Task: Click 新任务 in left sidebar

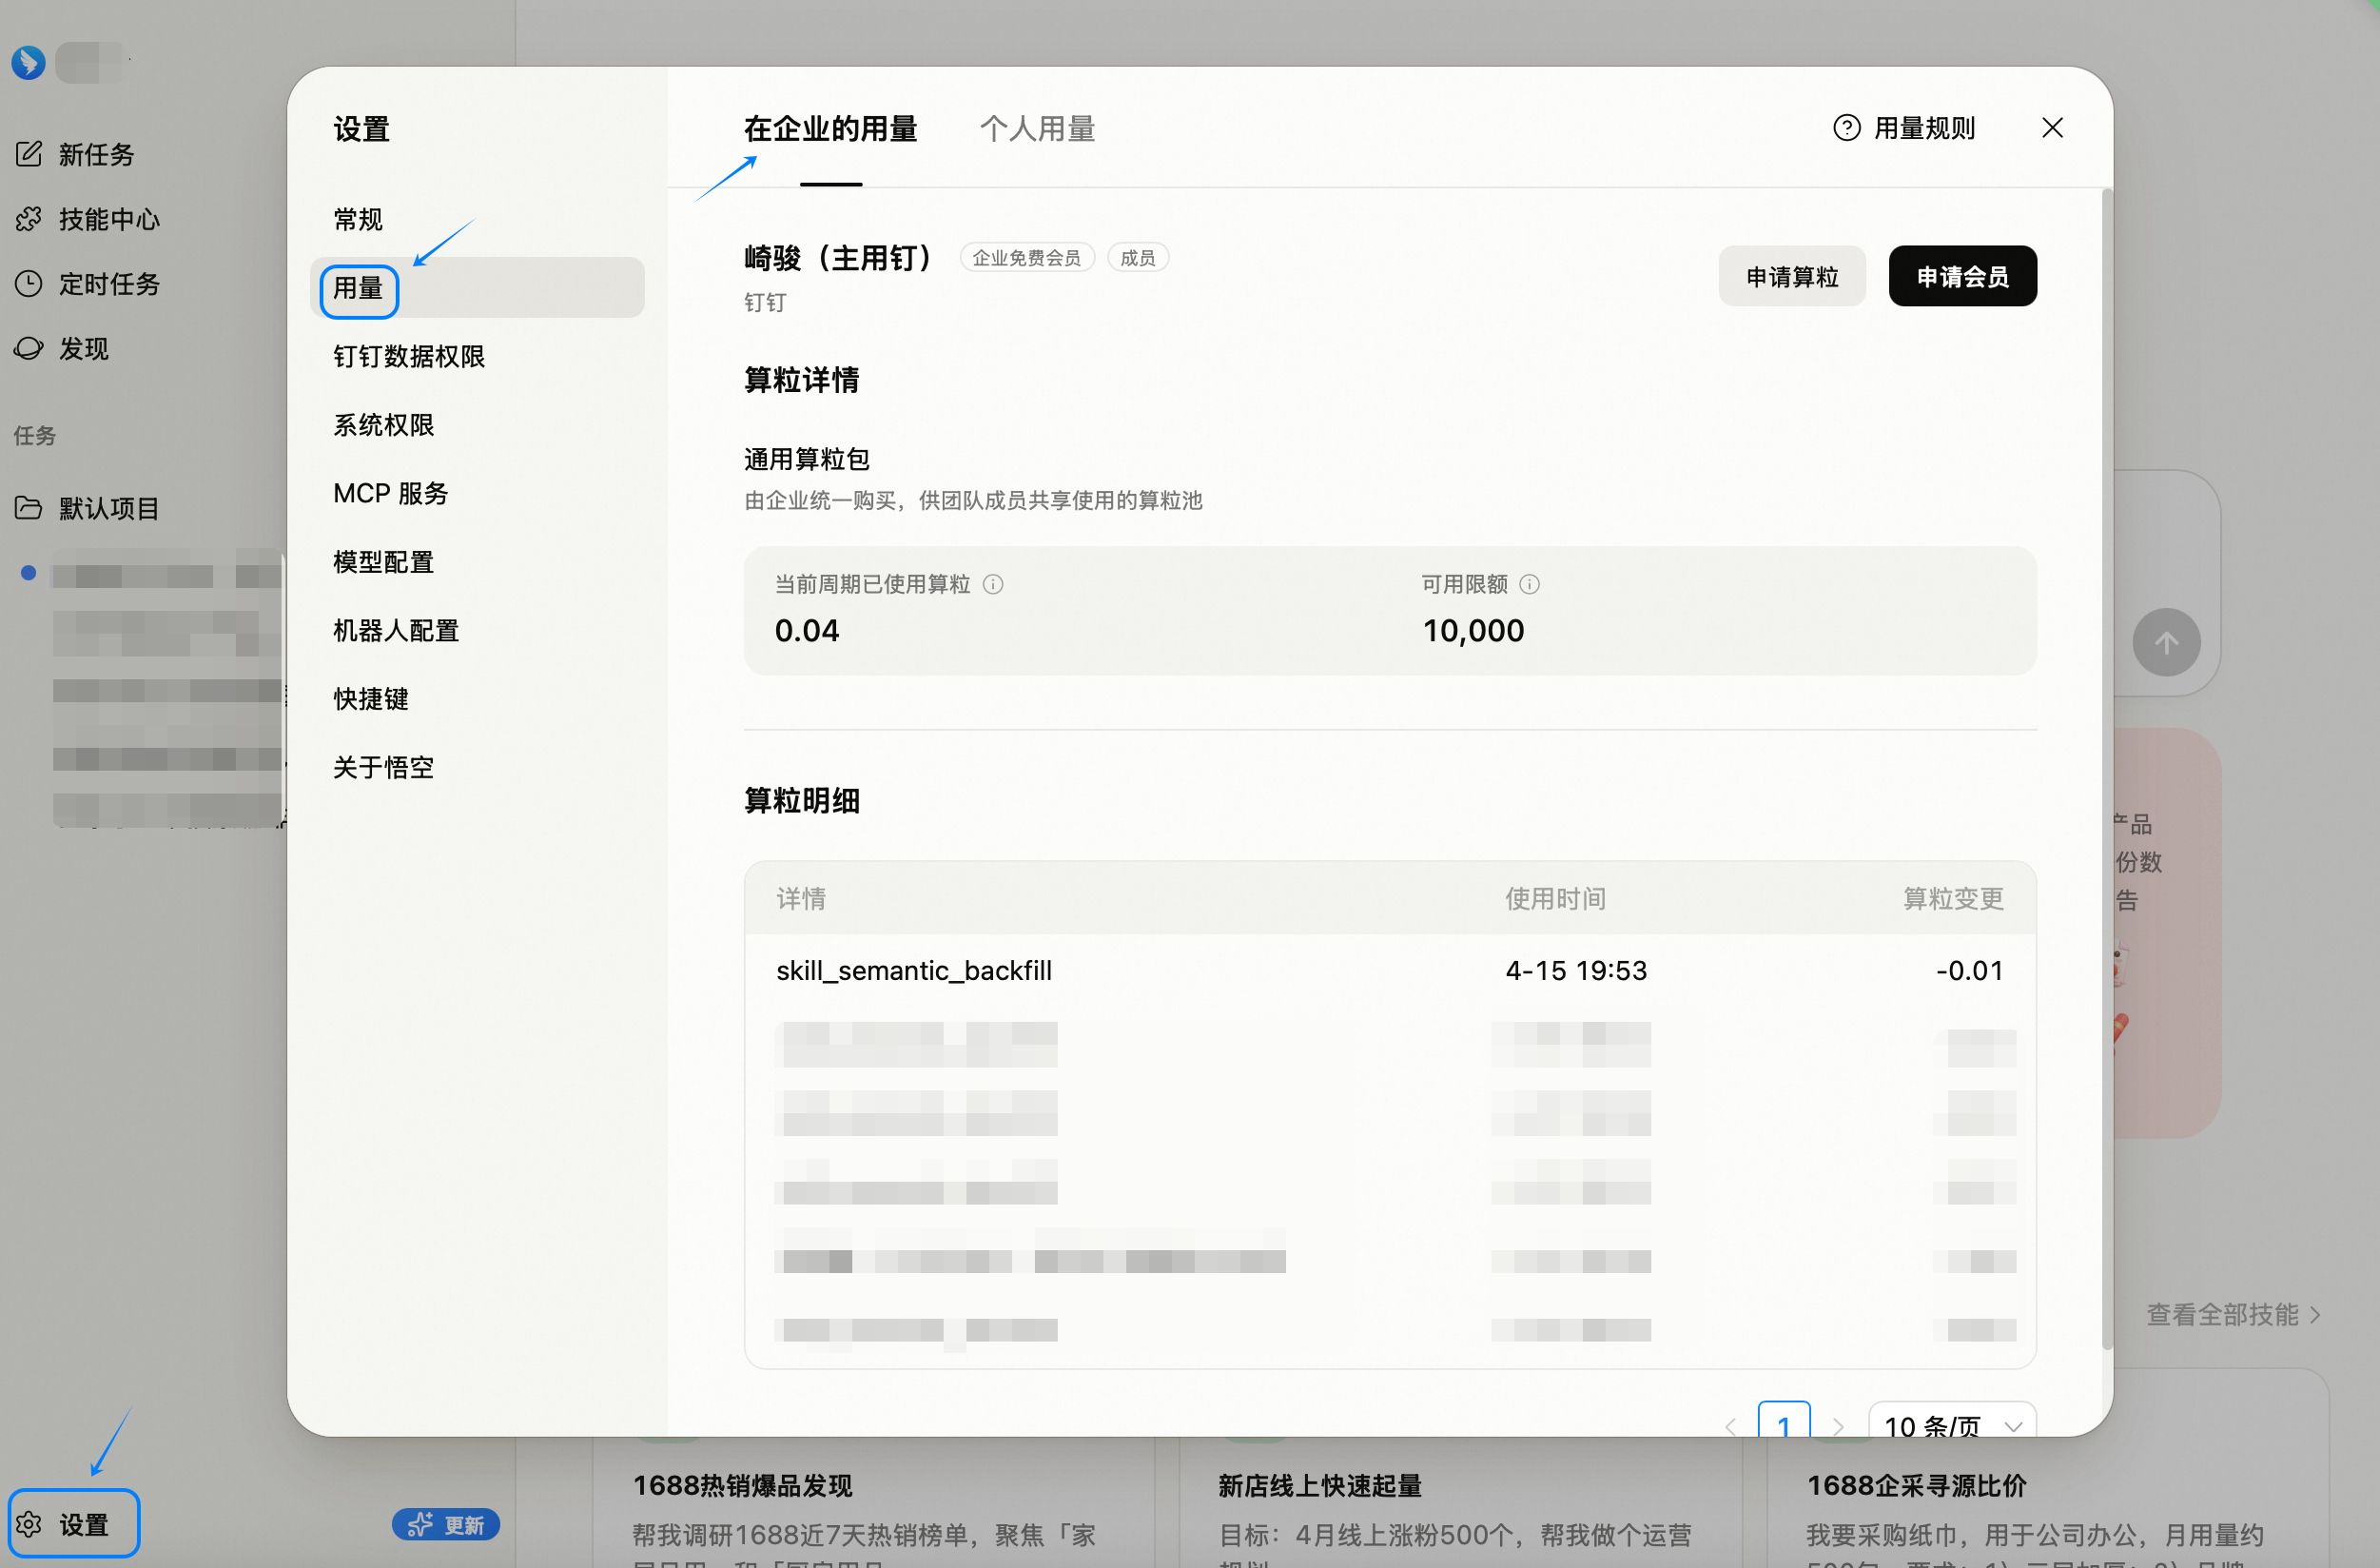Action: click(x=96, y=154)
